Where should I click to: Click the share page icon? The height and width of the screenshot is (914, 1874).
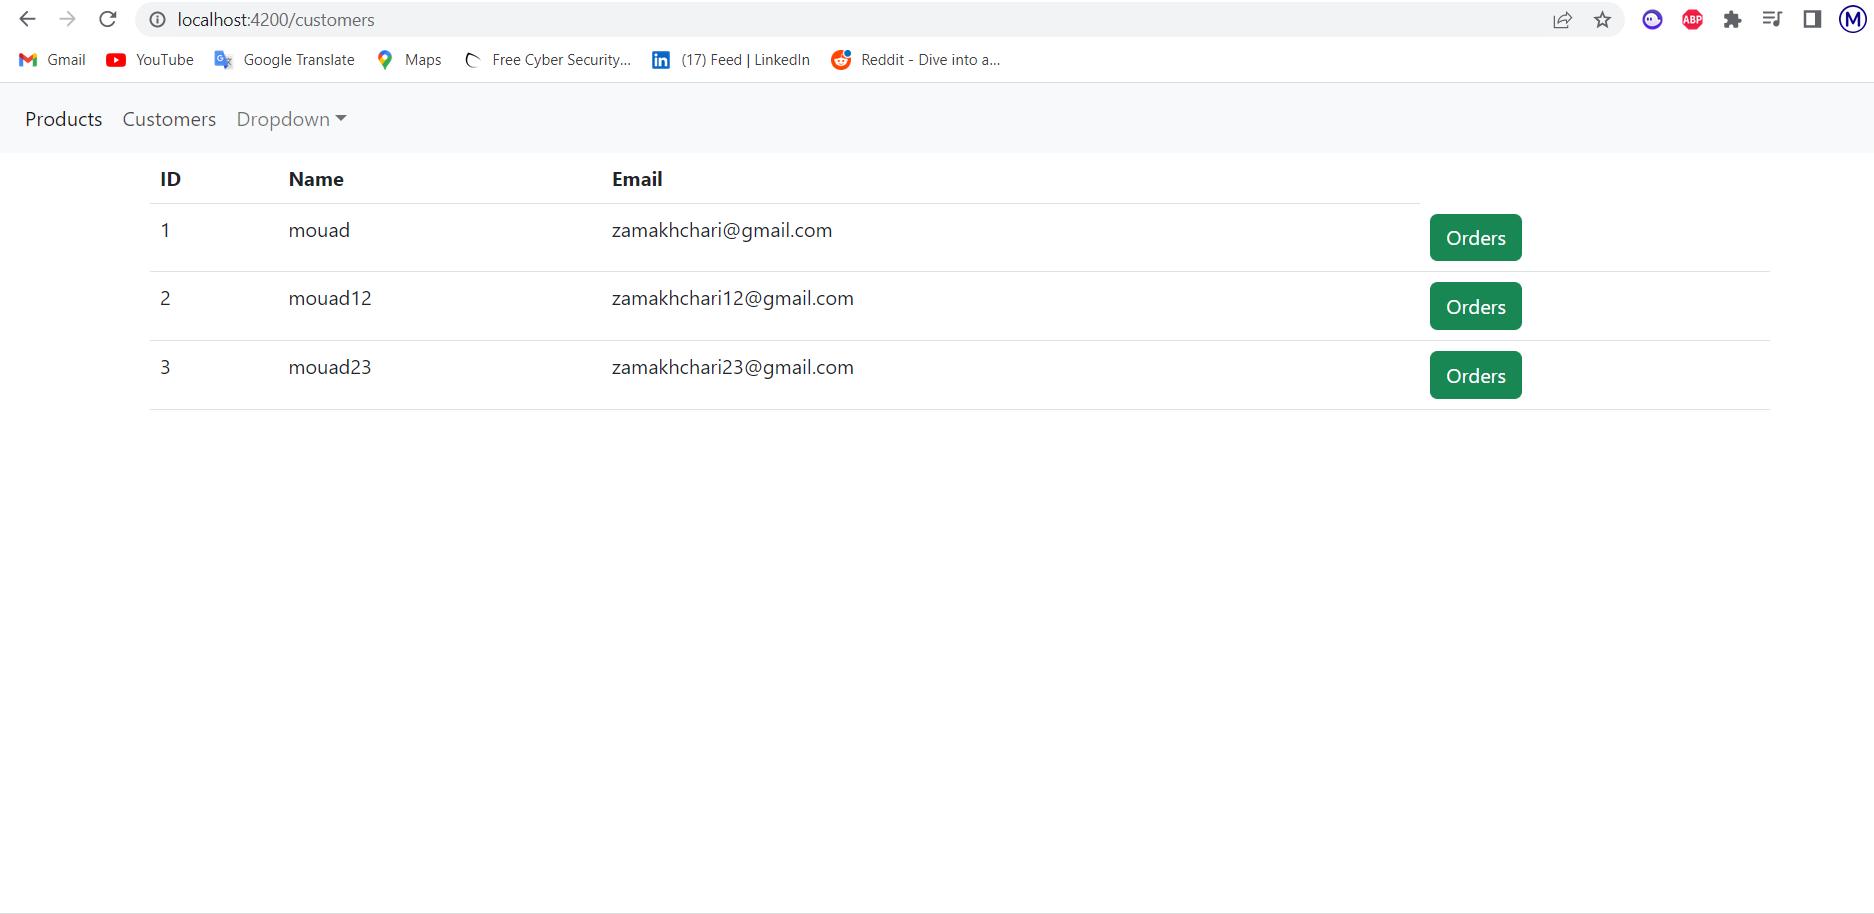tap(1562, 19)
